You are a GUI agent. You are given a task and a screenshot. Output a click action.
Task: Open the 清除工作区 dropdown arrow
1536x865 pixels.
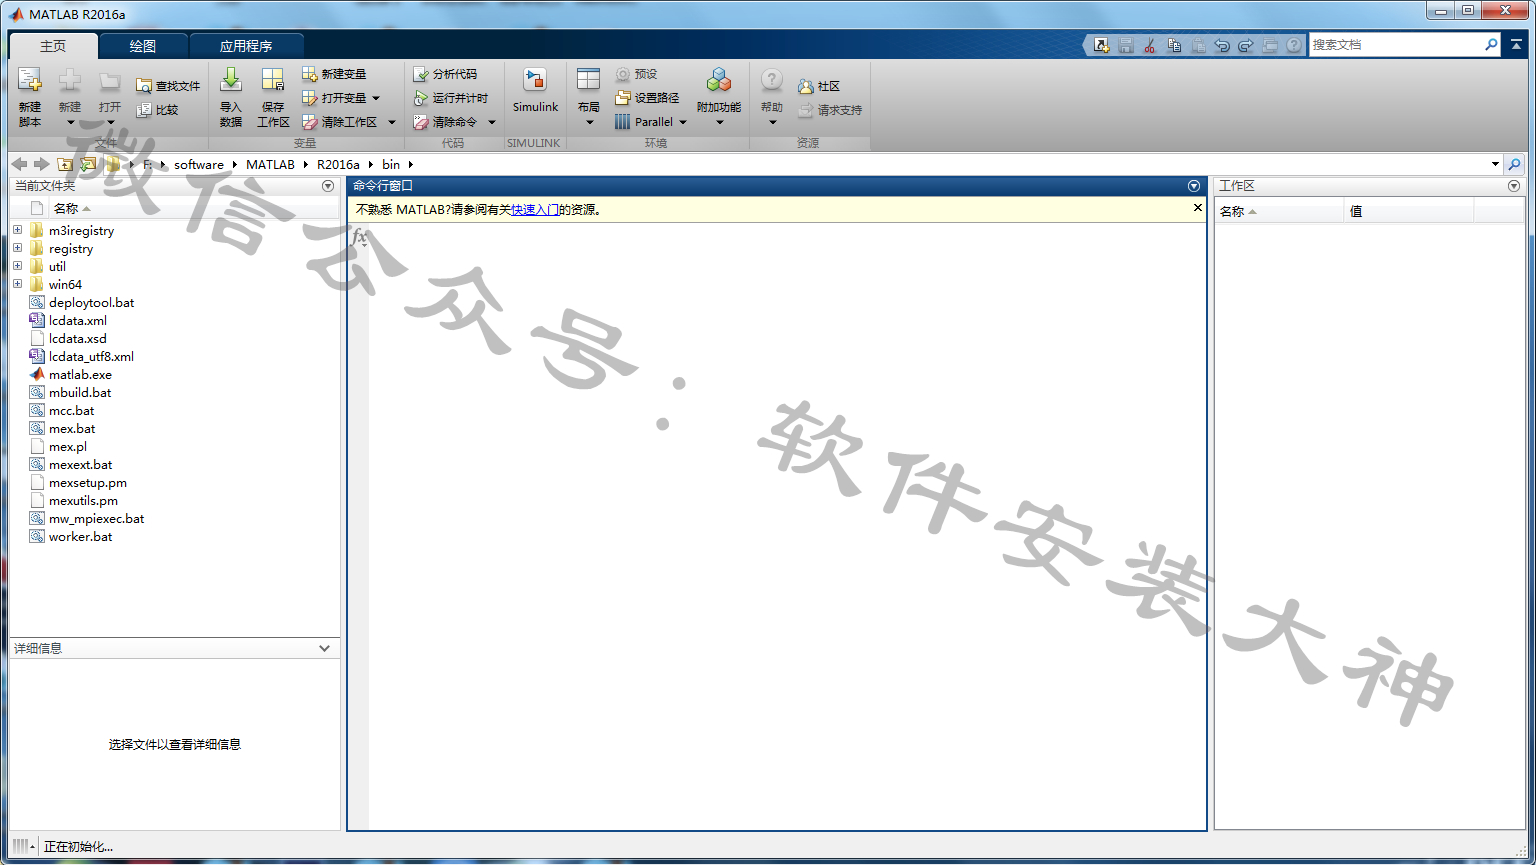392,122
